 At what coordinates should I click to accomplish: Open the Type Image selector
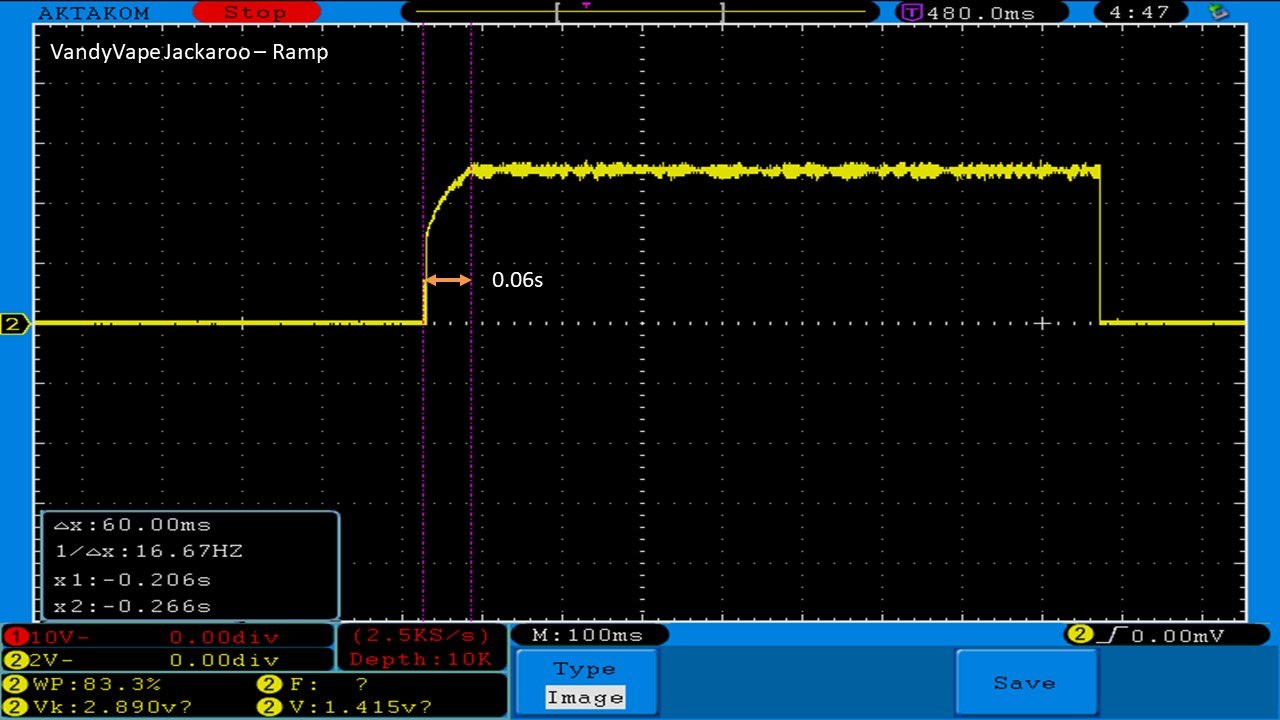click(586, 683)
